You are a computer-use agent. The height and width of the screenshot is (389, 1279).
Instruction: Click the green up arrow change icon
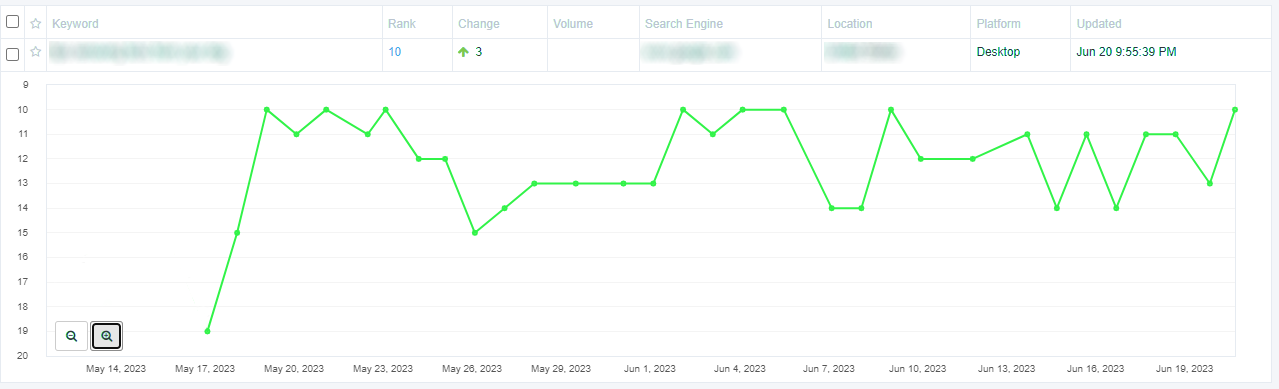[x=463, y=52]
